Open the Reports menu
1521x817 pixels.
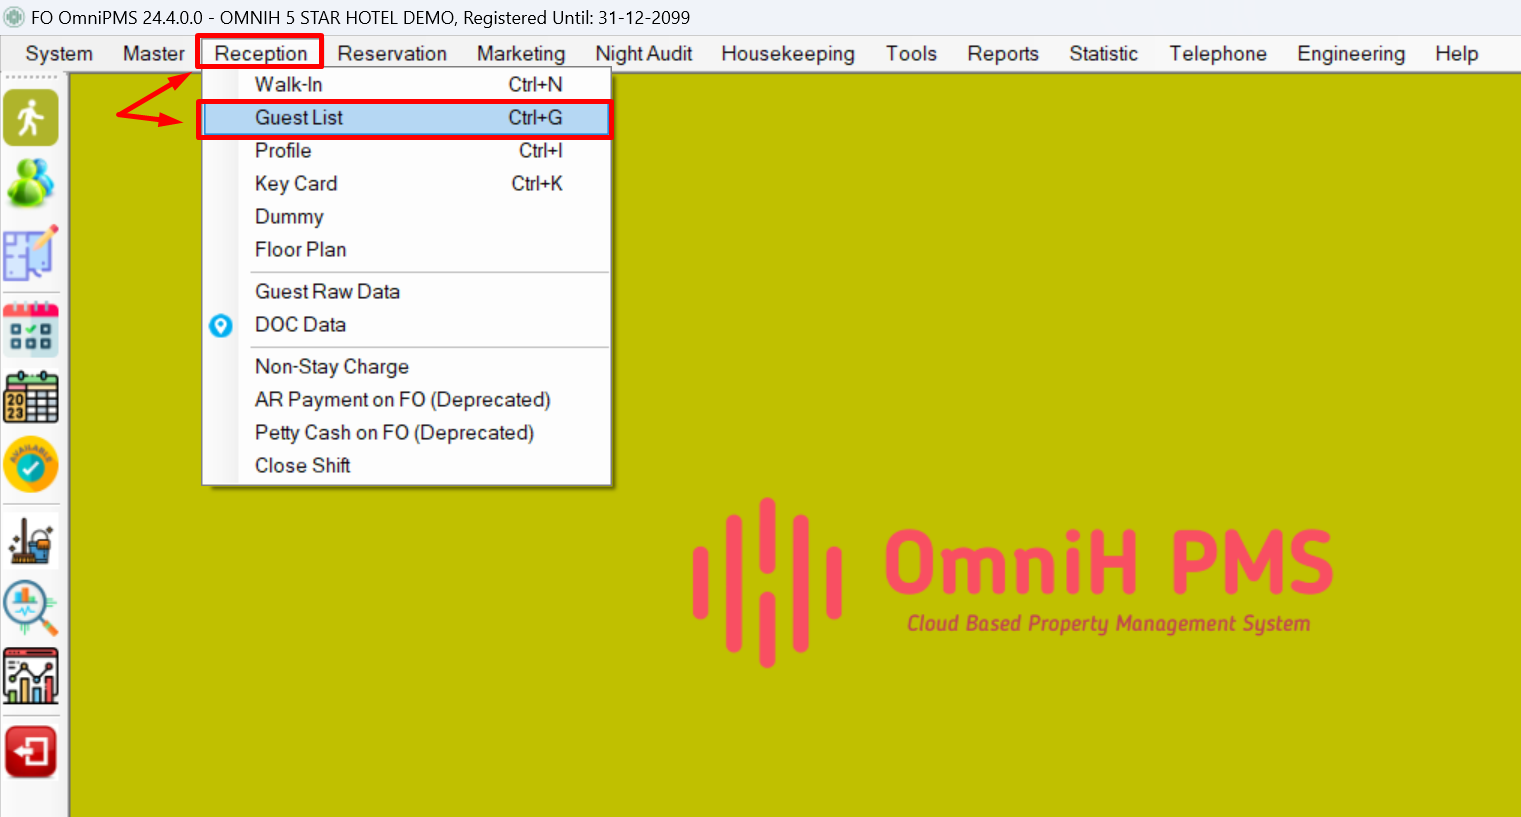click(x=1003, y=54)
